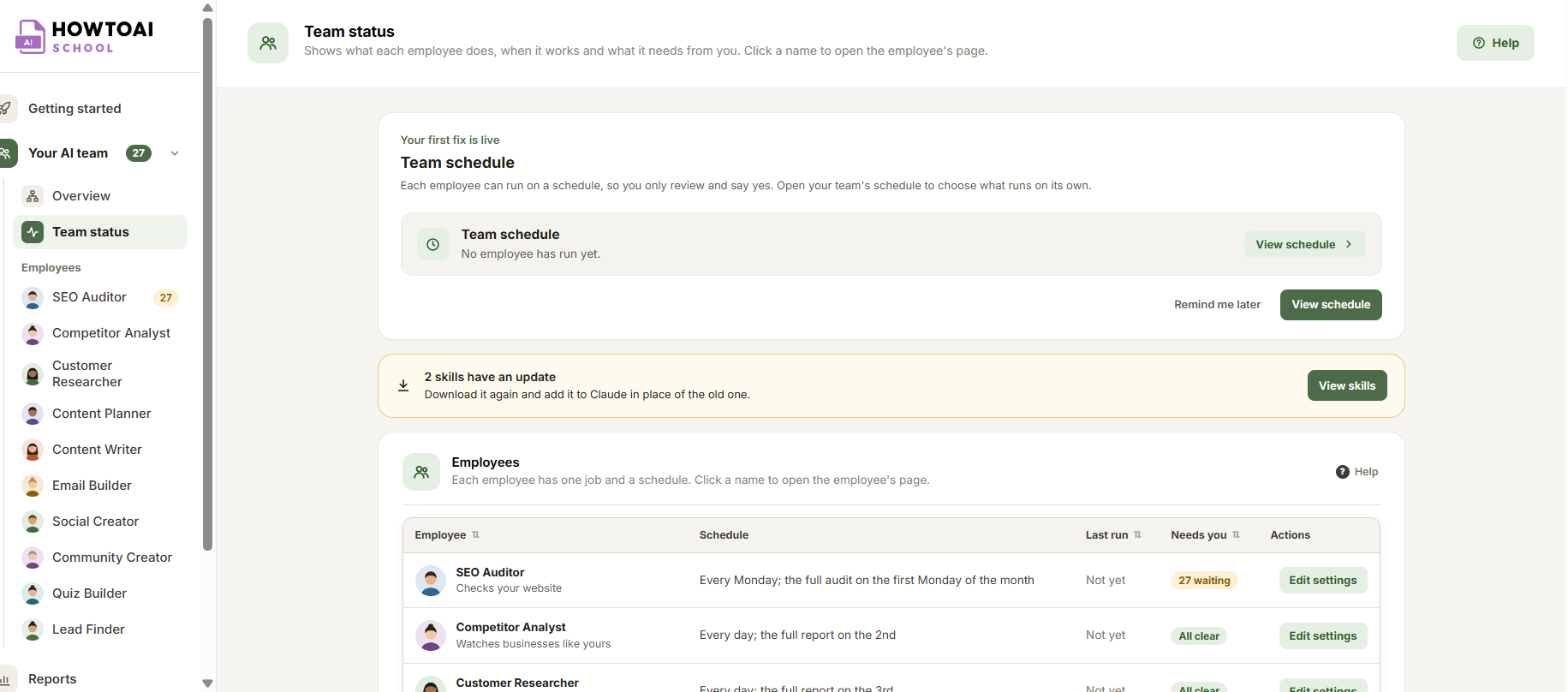This screenshot has height=692, width=1568.
Task: Click the Community Creator avatar in sidebar
Action: [32, 557]
